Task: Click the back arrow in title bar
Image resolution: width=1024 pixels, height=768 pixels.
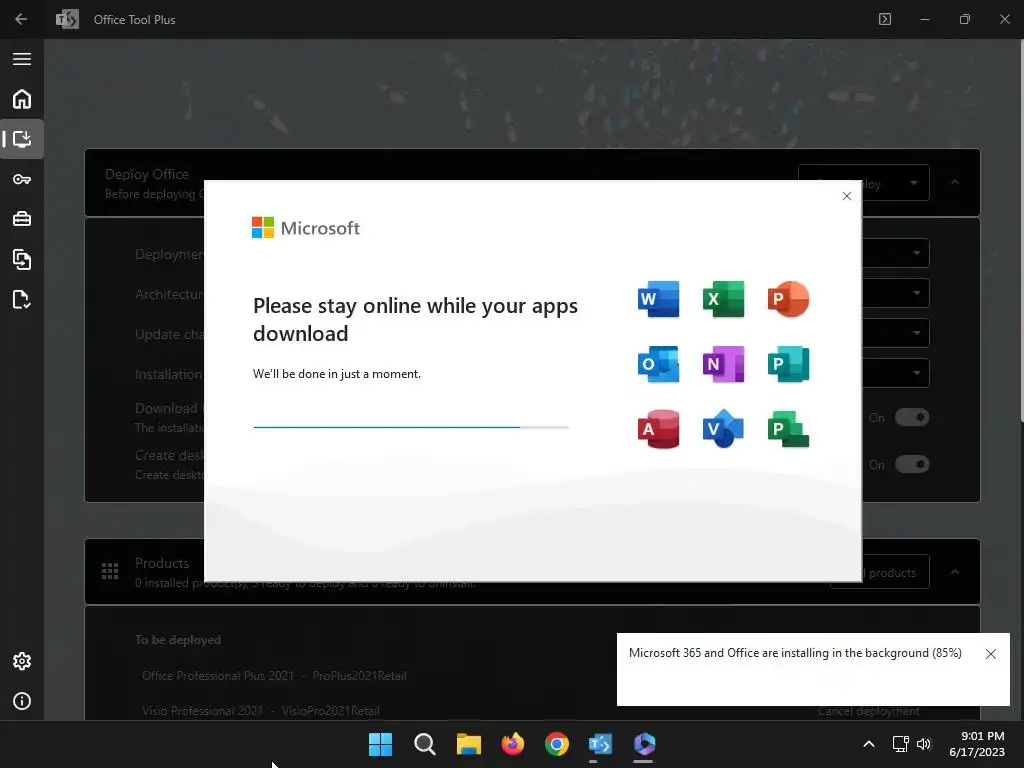Action: pyautogui.click(x=21, y=20)
